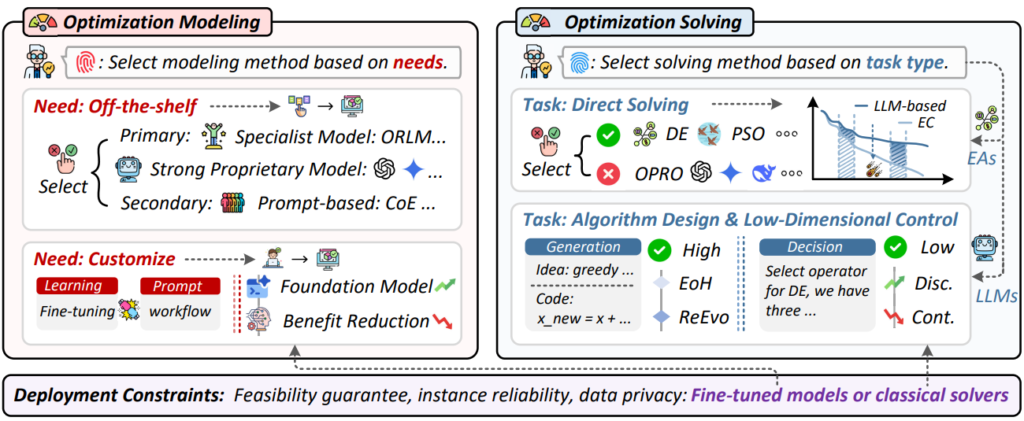The height and width of the screenshot is (421, 1024).
Task: Click the ReEvo diamond marker on the vertical line
Action: tap(662, 317)
